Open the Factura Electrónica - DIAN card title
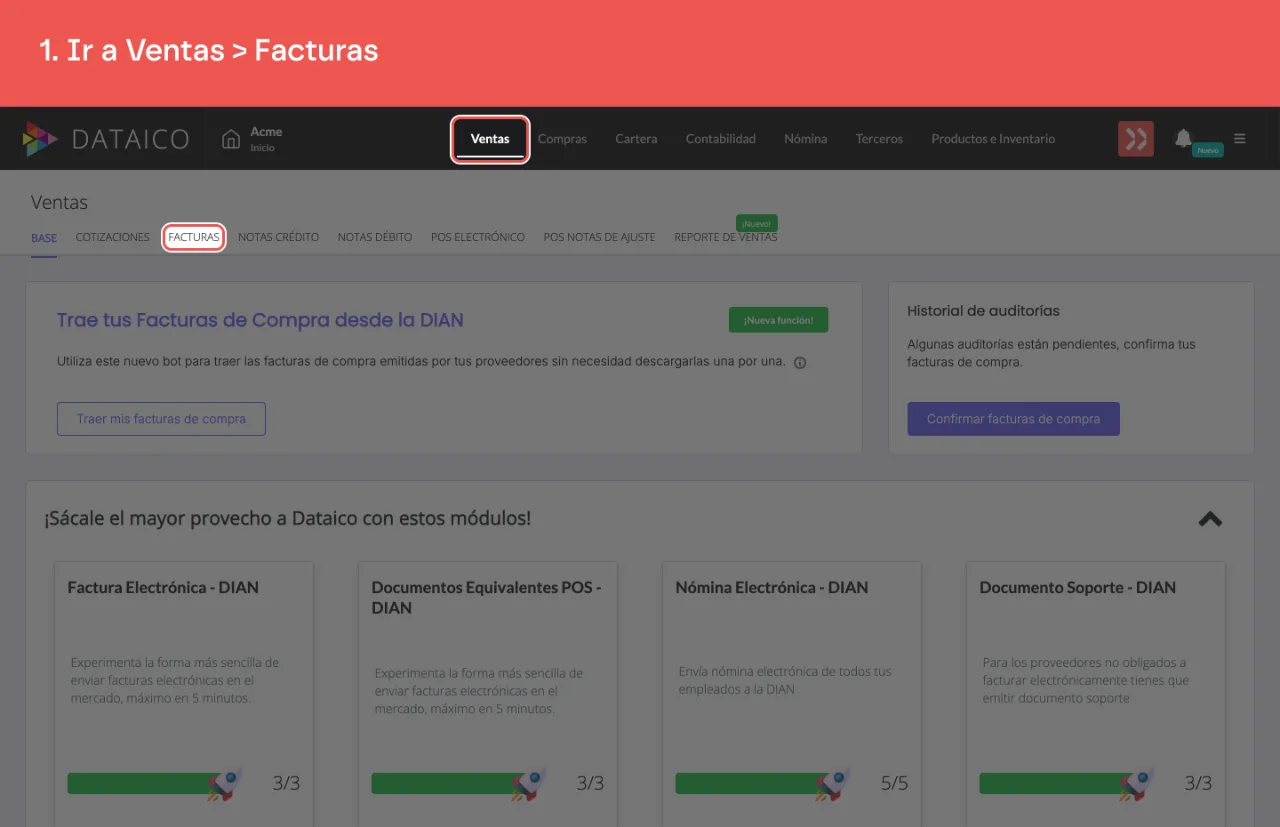Screen dimensions: 1280x827 click(x=163, y=588)
